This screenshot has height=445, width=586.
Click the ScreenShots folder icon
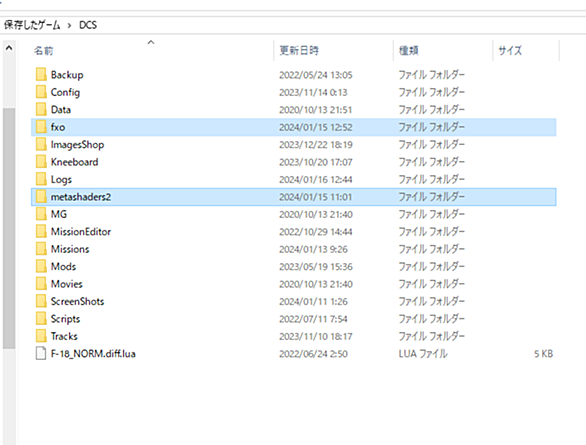[x=41, y=301]
